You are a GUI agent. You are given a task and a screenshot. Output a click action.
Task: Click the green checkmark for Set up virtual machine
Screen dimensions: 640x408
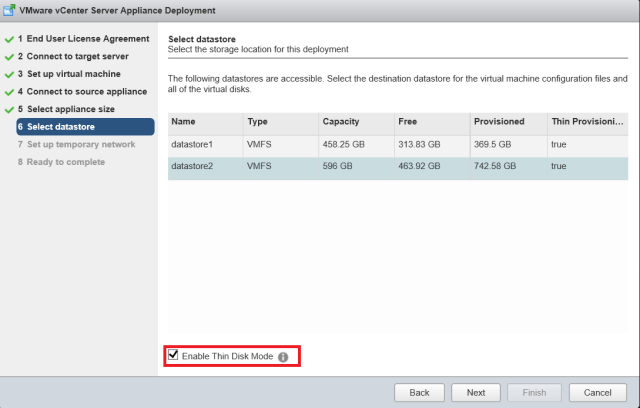(9, 75)
